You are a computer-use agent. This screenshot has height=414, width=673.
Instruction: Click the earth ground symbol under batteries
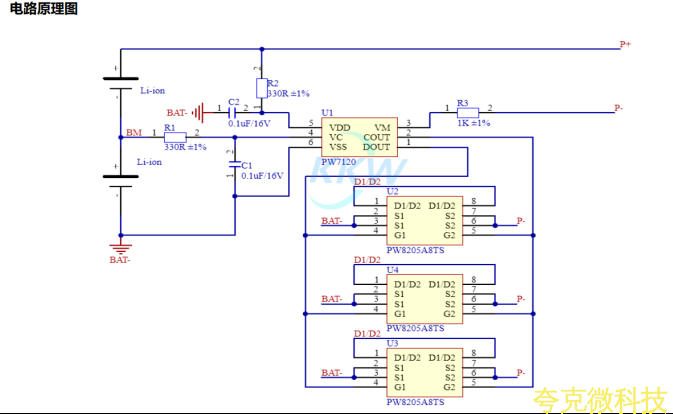coord(121,249)
